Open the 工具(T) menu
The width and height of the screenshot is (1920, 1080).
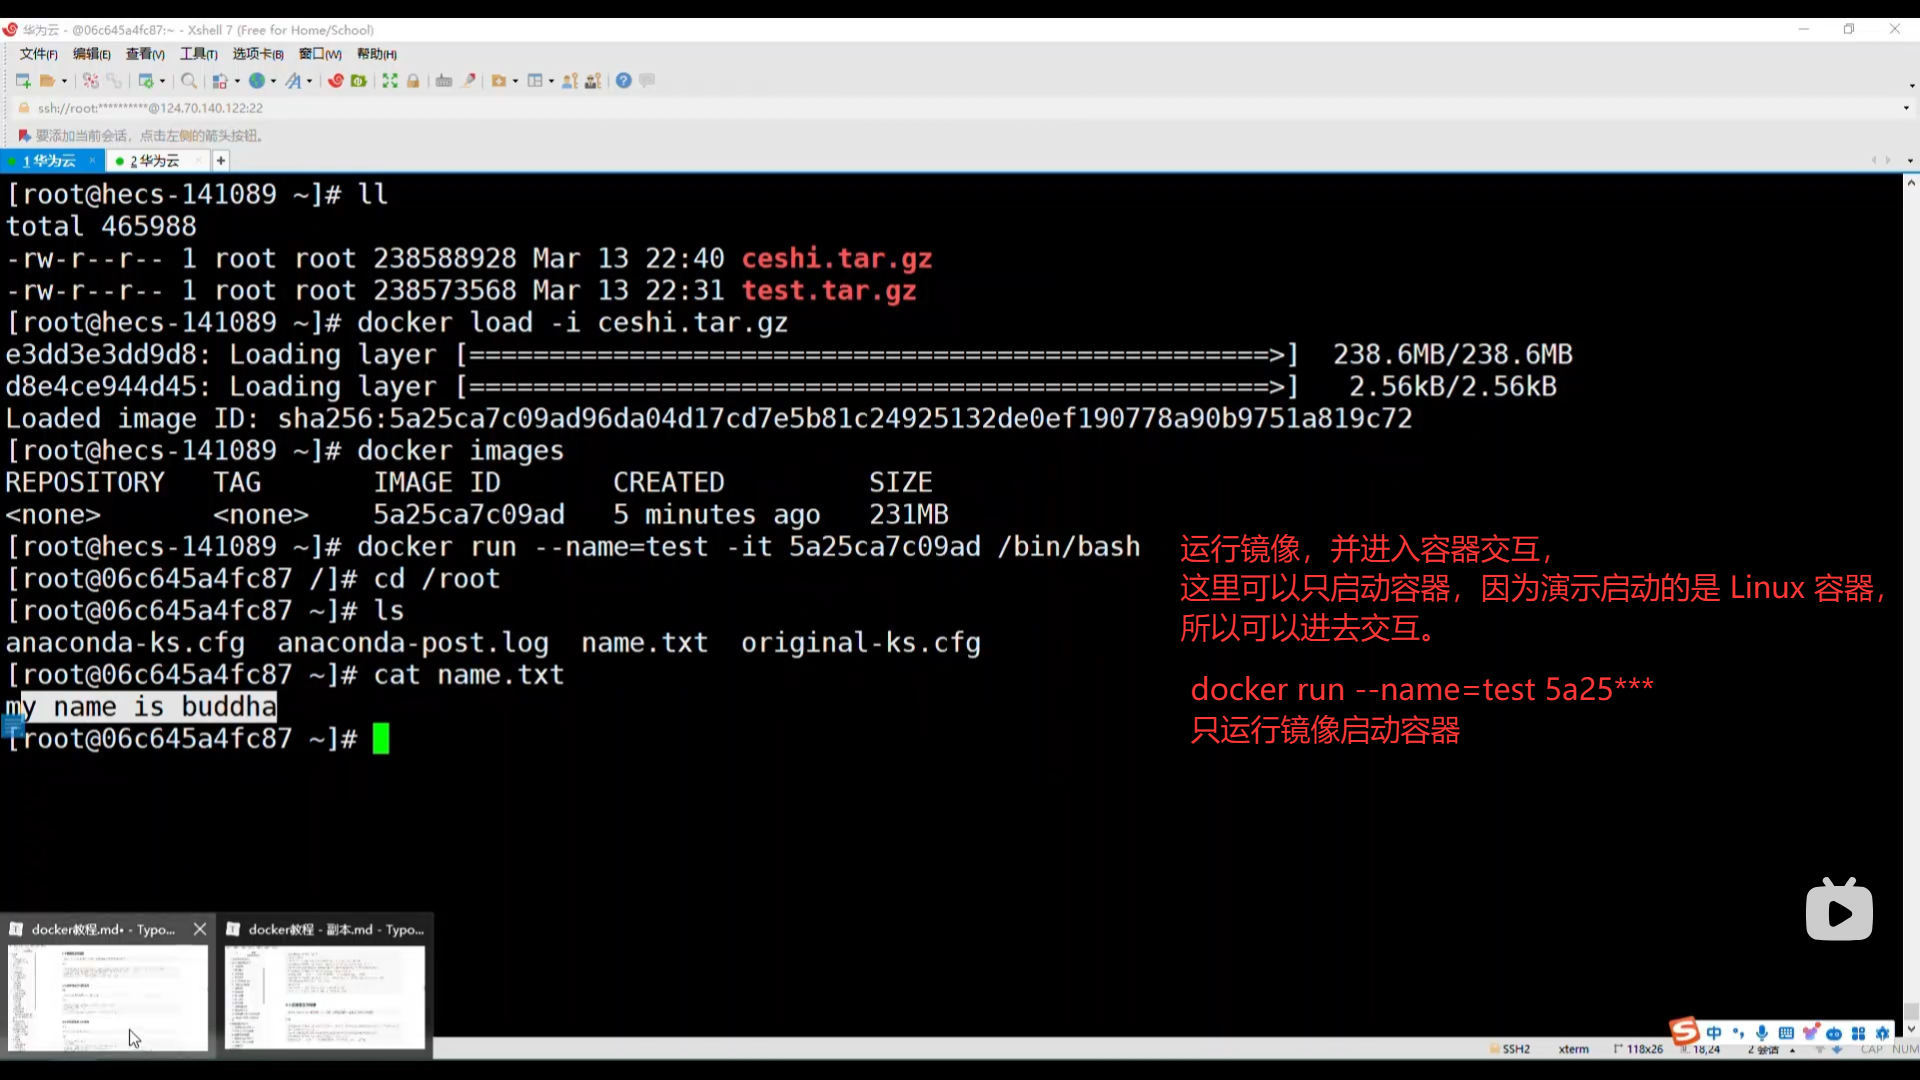pyautogui.click(x=198, y=54)
